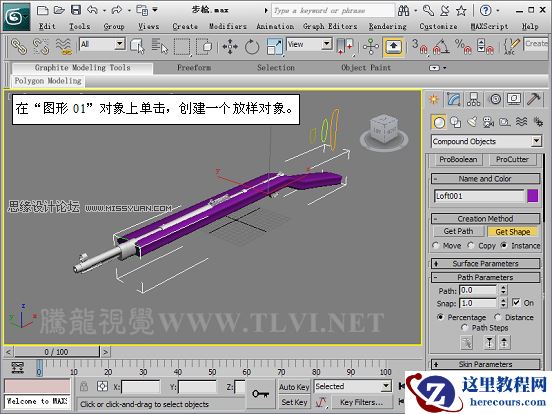Open file icon in quick access toolbar
Screen dimensions: 552x414
click(59, 10)
